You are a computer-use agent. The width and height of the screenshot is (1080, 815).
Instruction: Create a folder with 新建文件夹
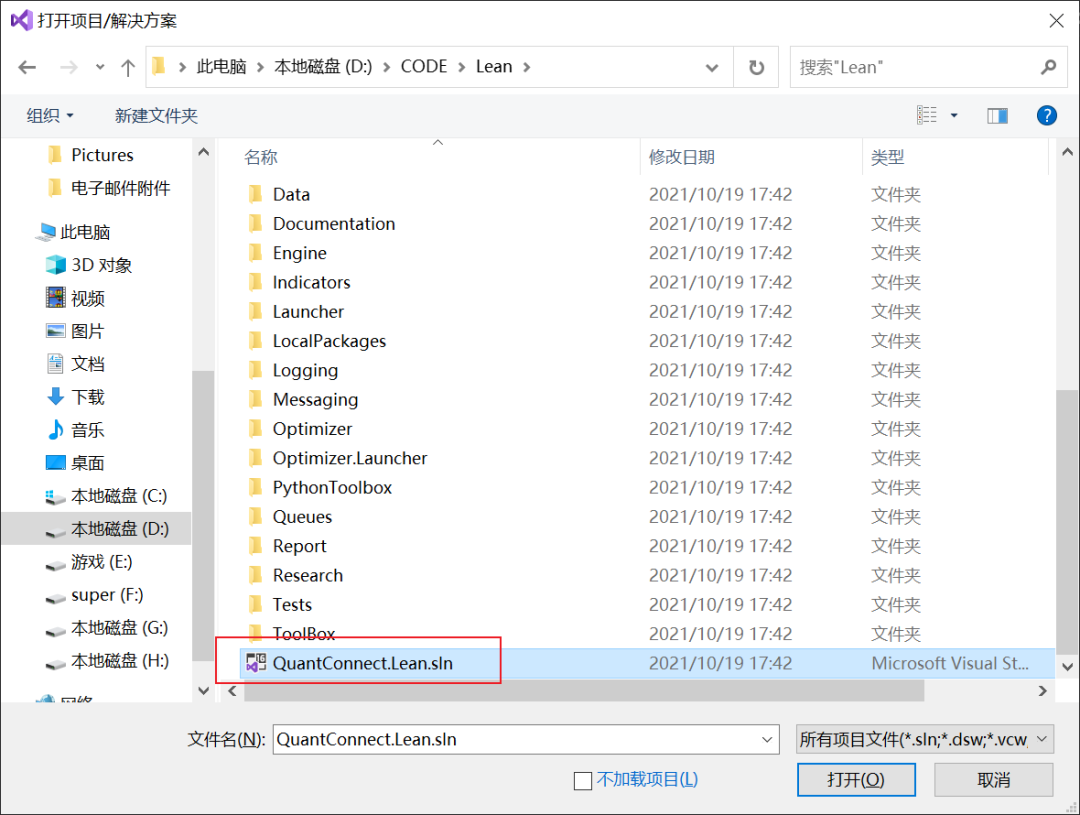(156, 115)
